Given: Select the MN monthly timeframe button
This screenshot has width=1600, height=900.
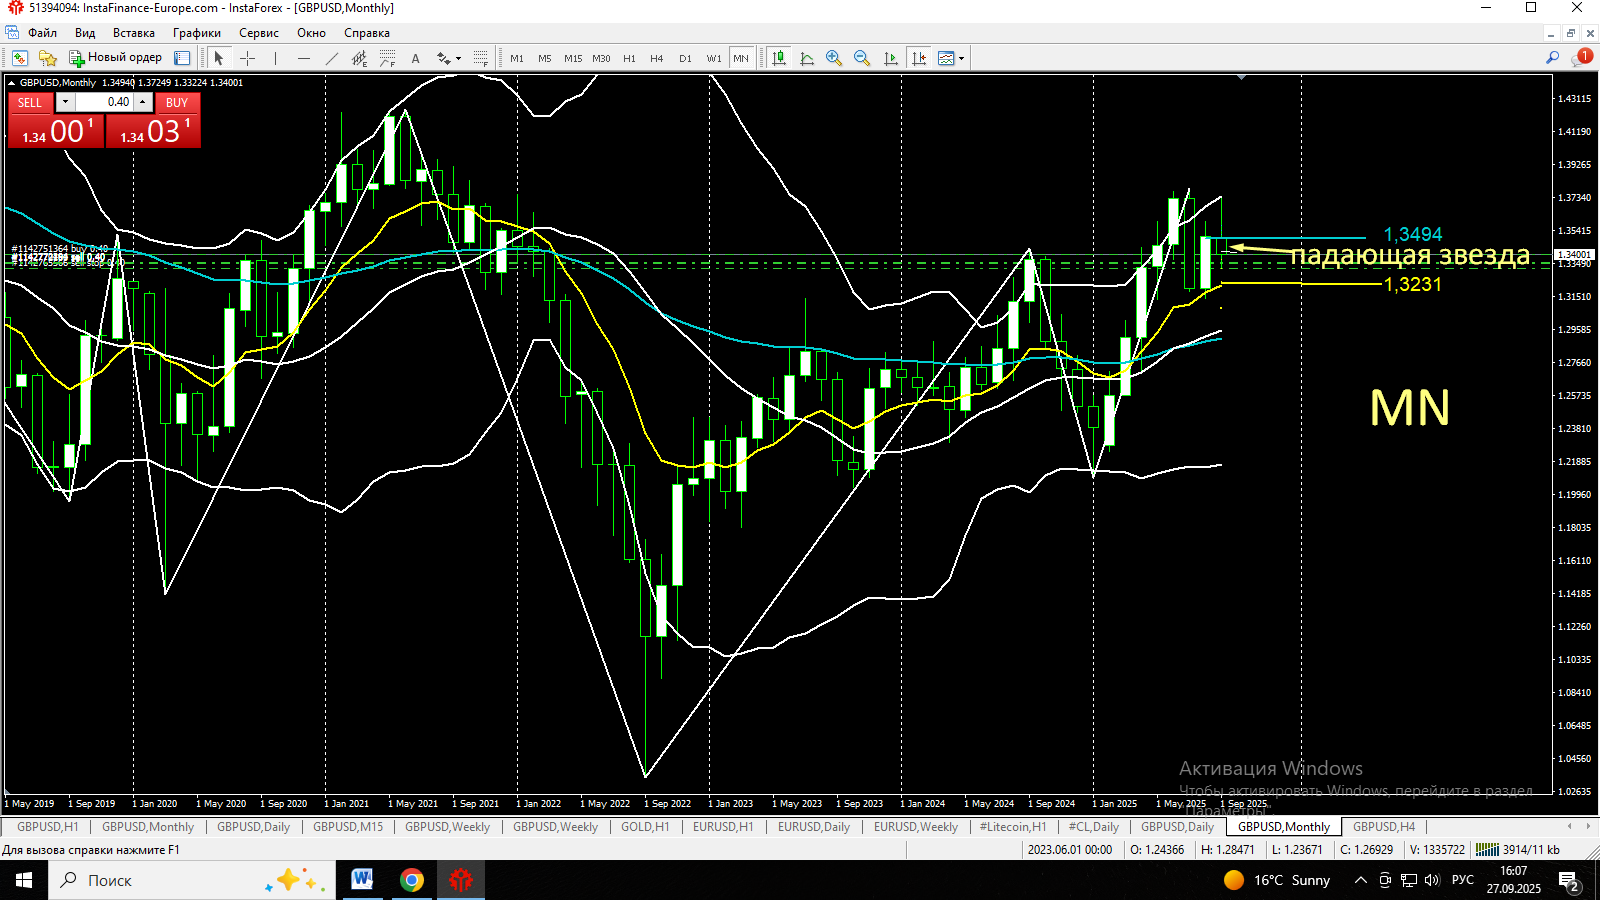Looking at the screenshot, I should pyautogui.click(x=741, y=58).
